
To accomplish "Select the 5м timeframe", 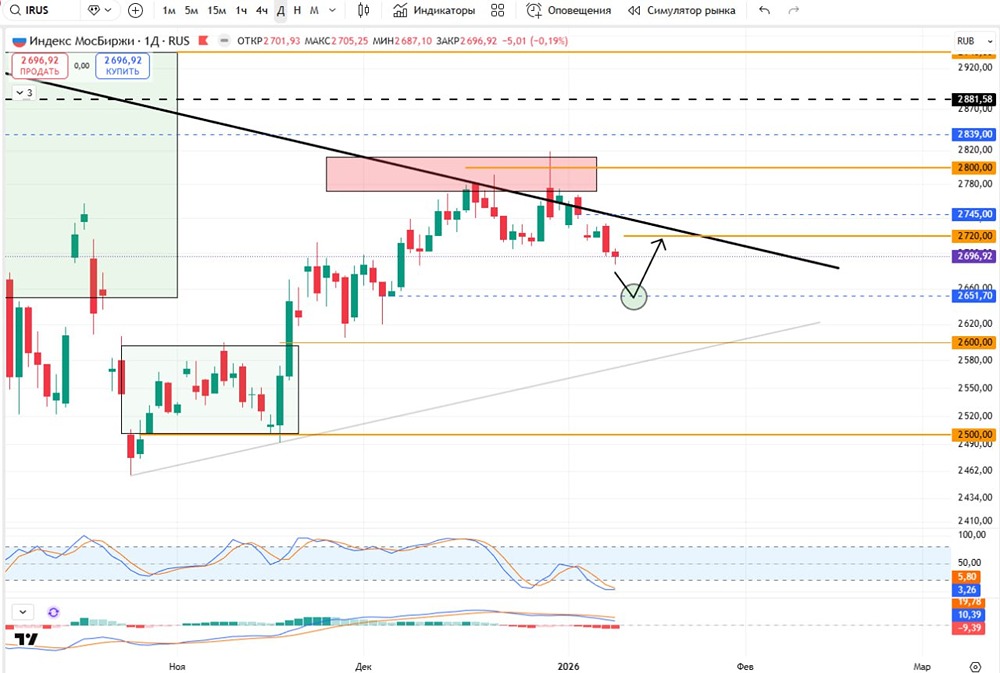I will click(x=191, y=10).
